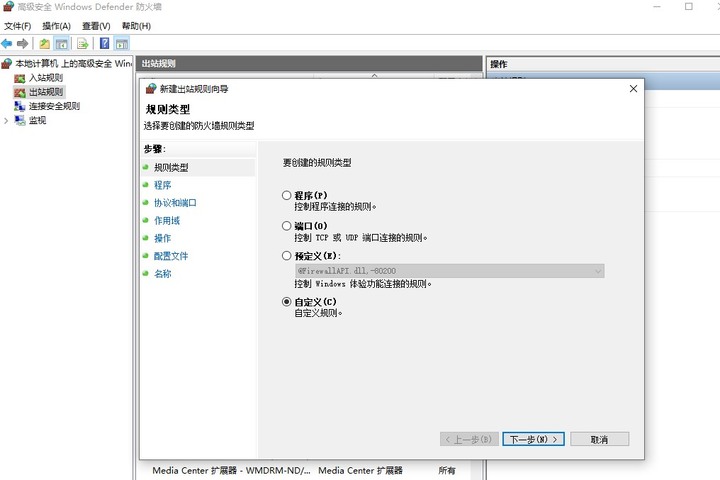
Task: Click the 规则类型 wizard step
Action: click(x=171, y=168)
